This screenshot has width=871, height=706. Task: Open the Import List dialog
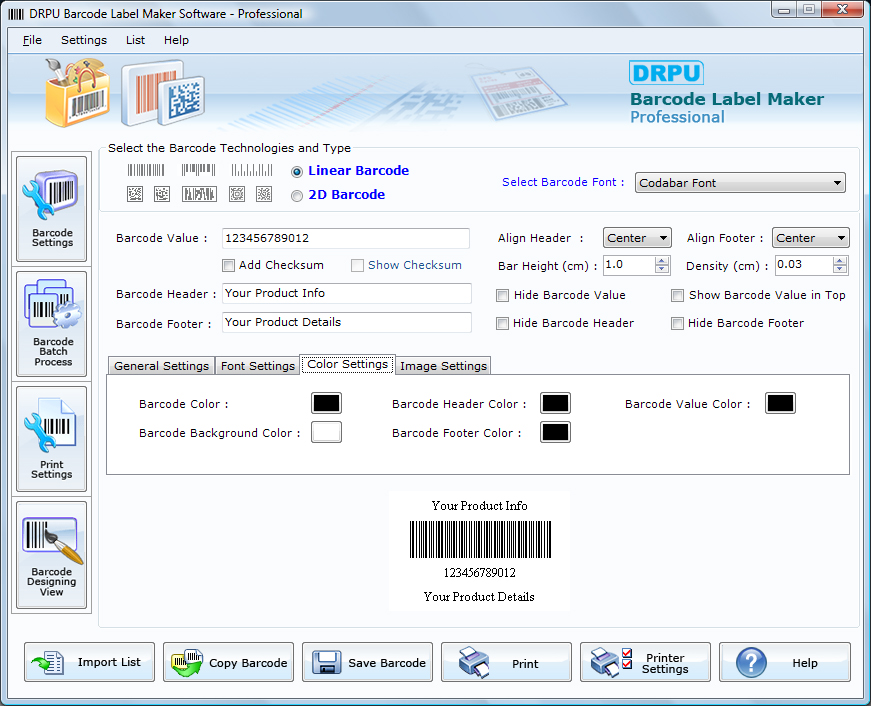tap(89, 662)
